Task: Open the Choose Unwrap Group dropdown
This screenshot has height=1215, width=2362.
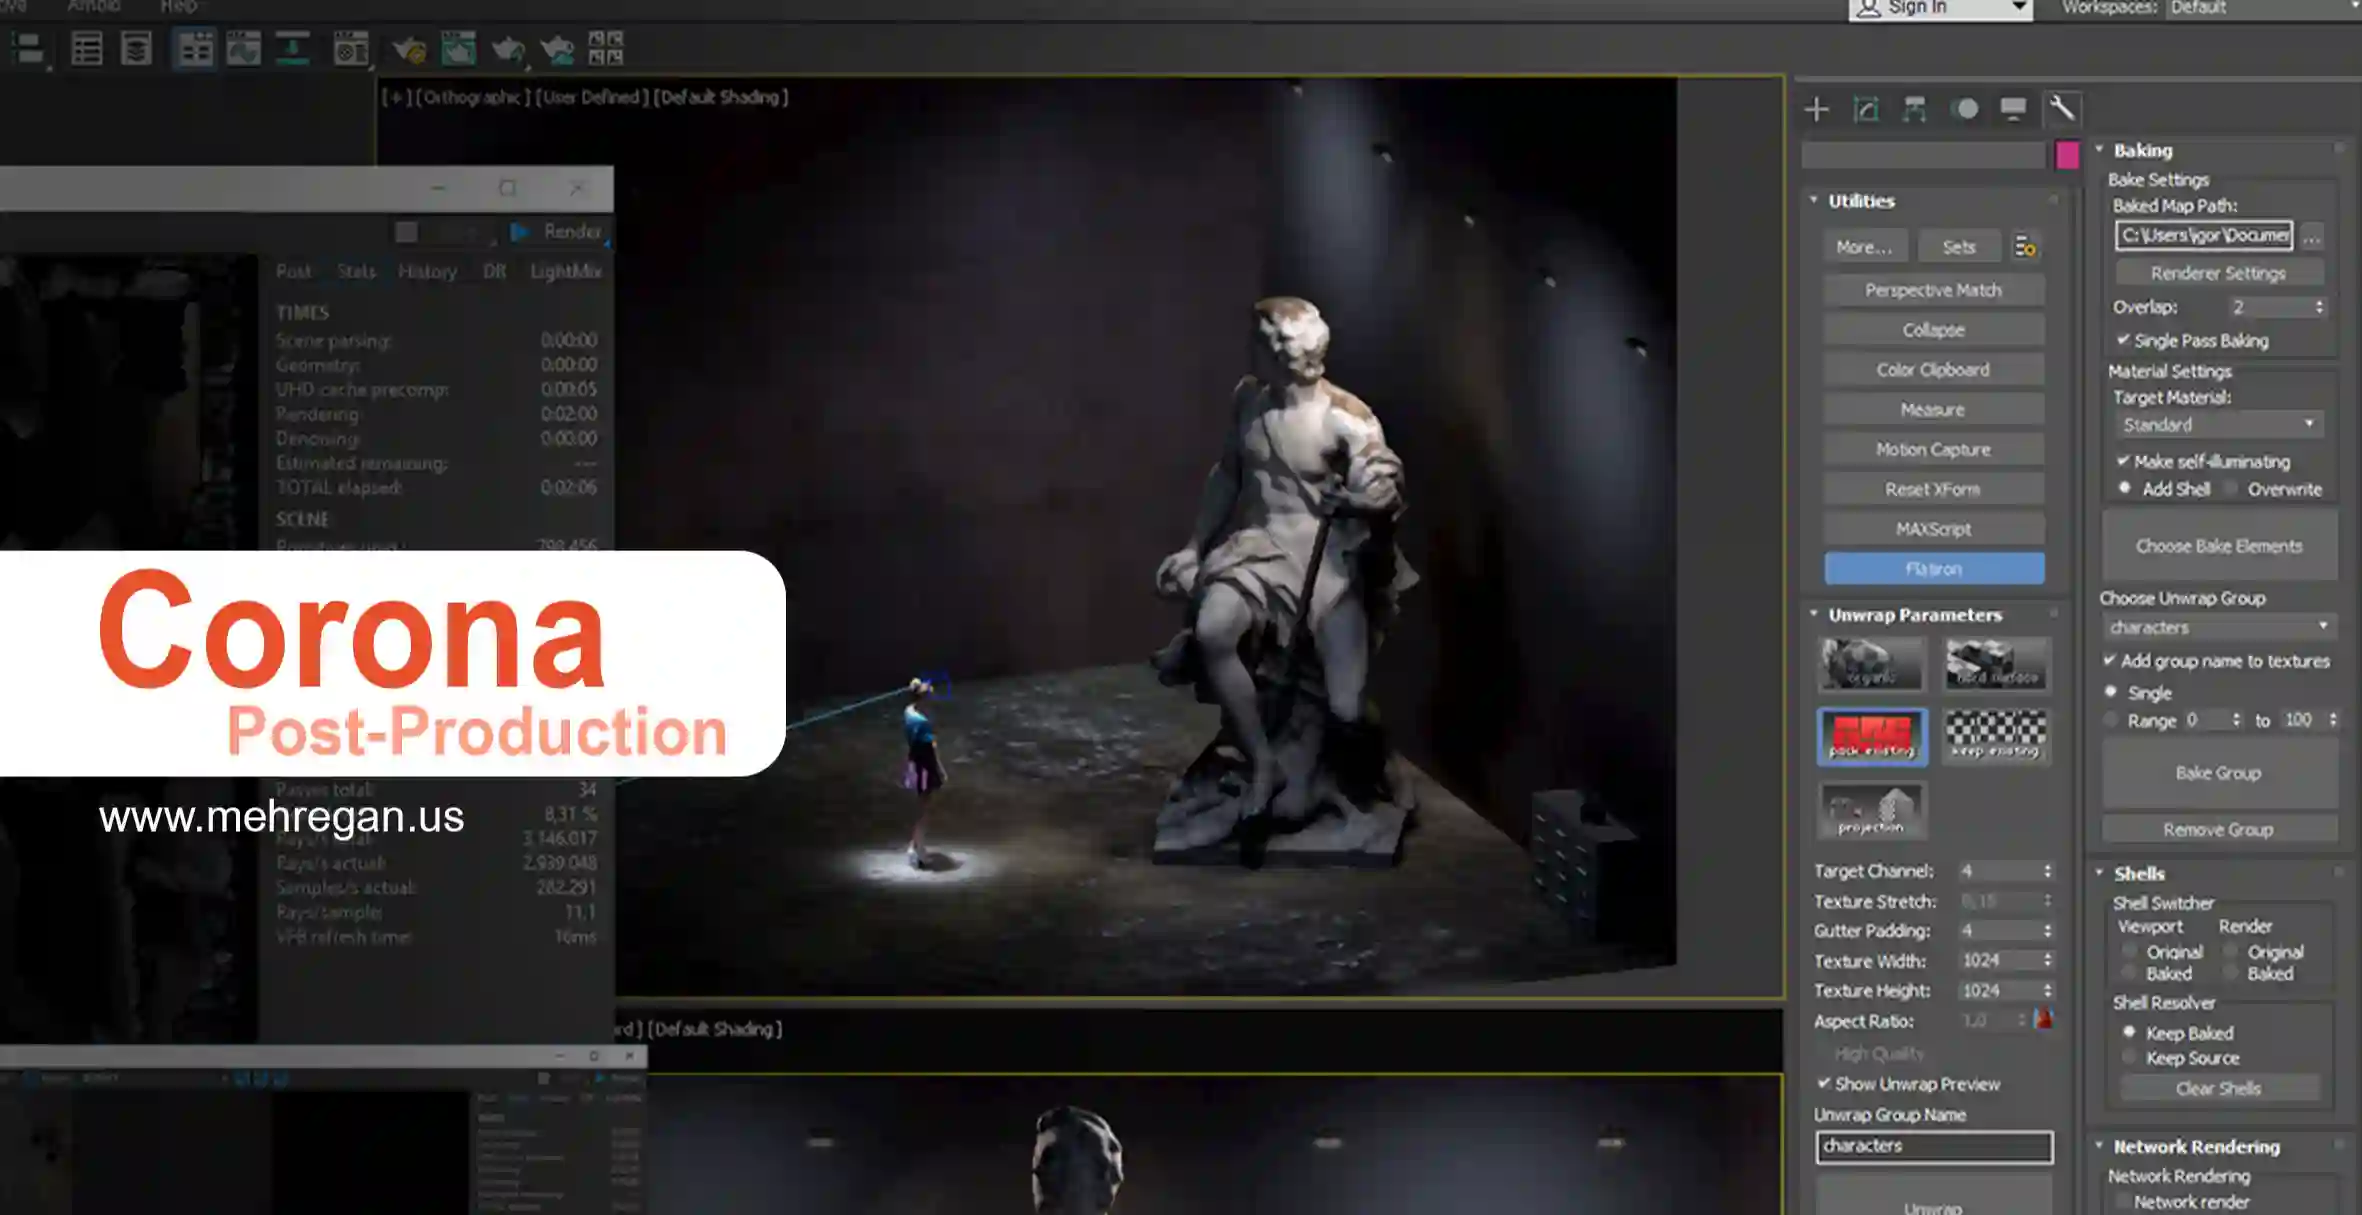Action: [2217, 627]
